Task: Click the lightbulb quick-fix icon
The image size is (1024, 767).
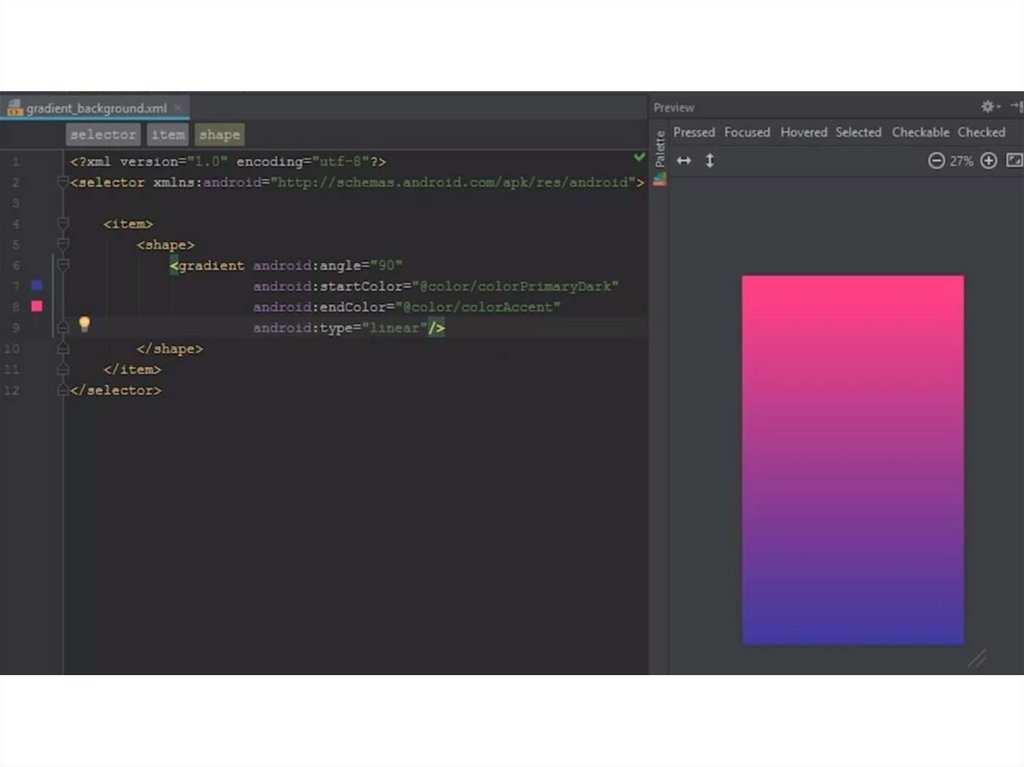Action: (84, 324)
